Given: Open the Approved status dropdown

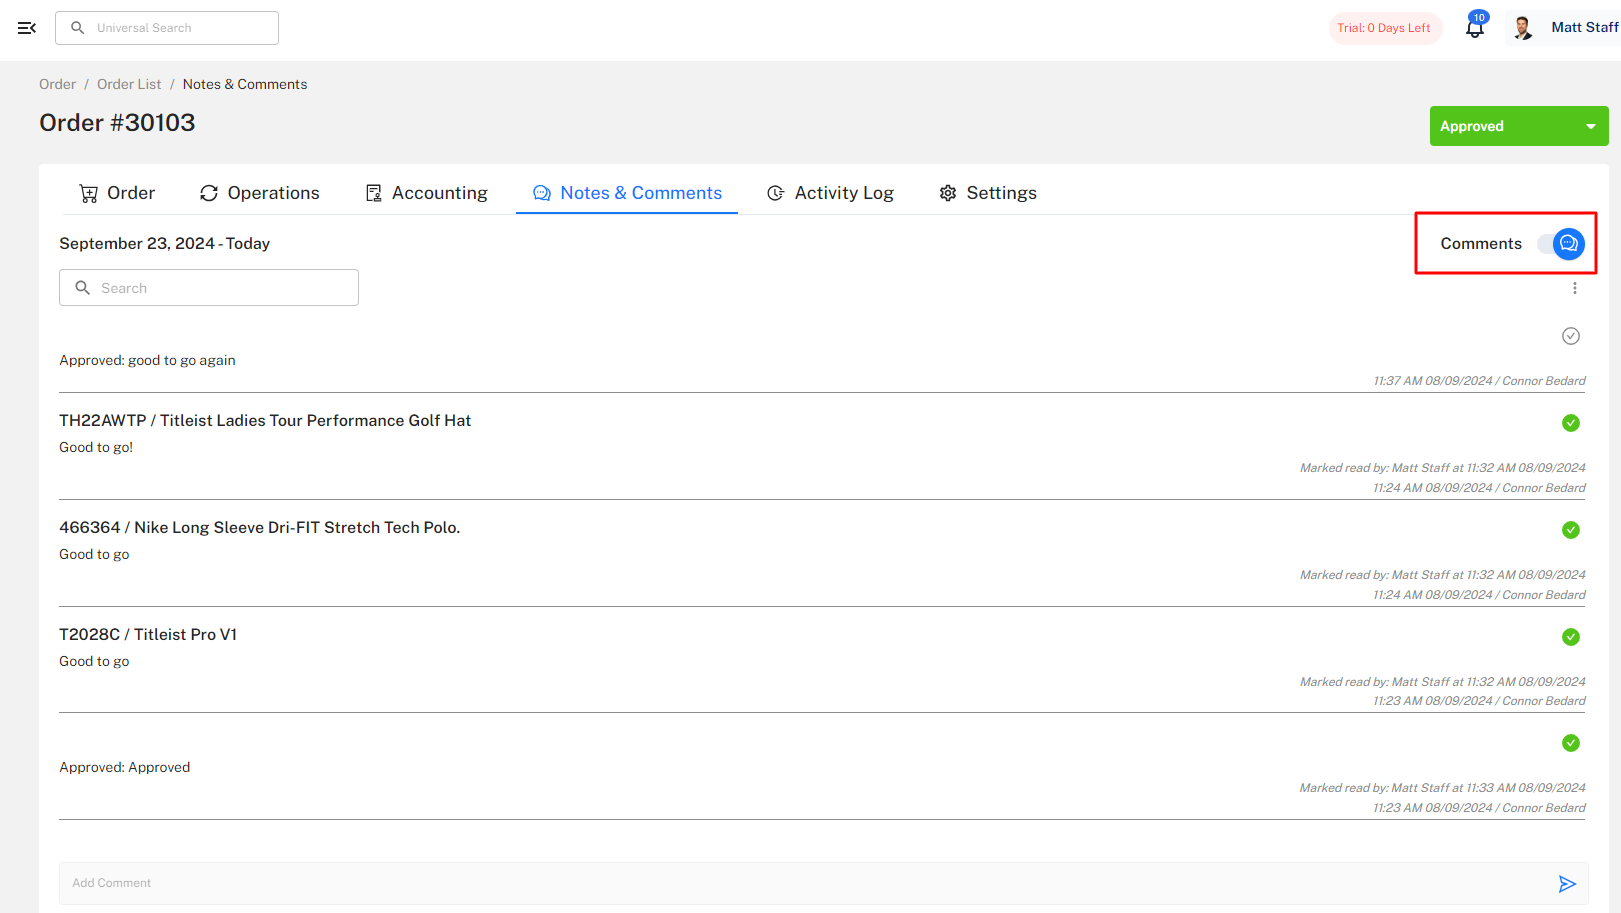Looking at the screenshot, I should [x=1519, y=126].
